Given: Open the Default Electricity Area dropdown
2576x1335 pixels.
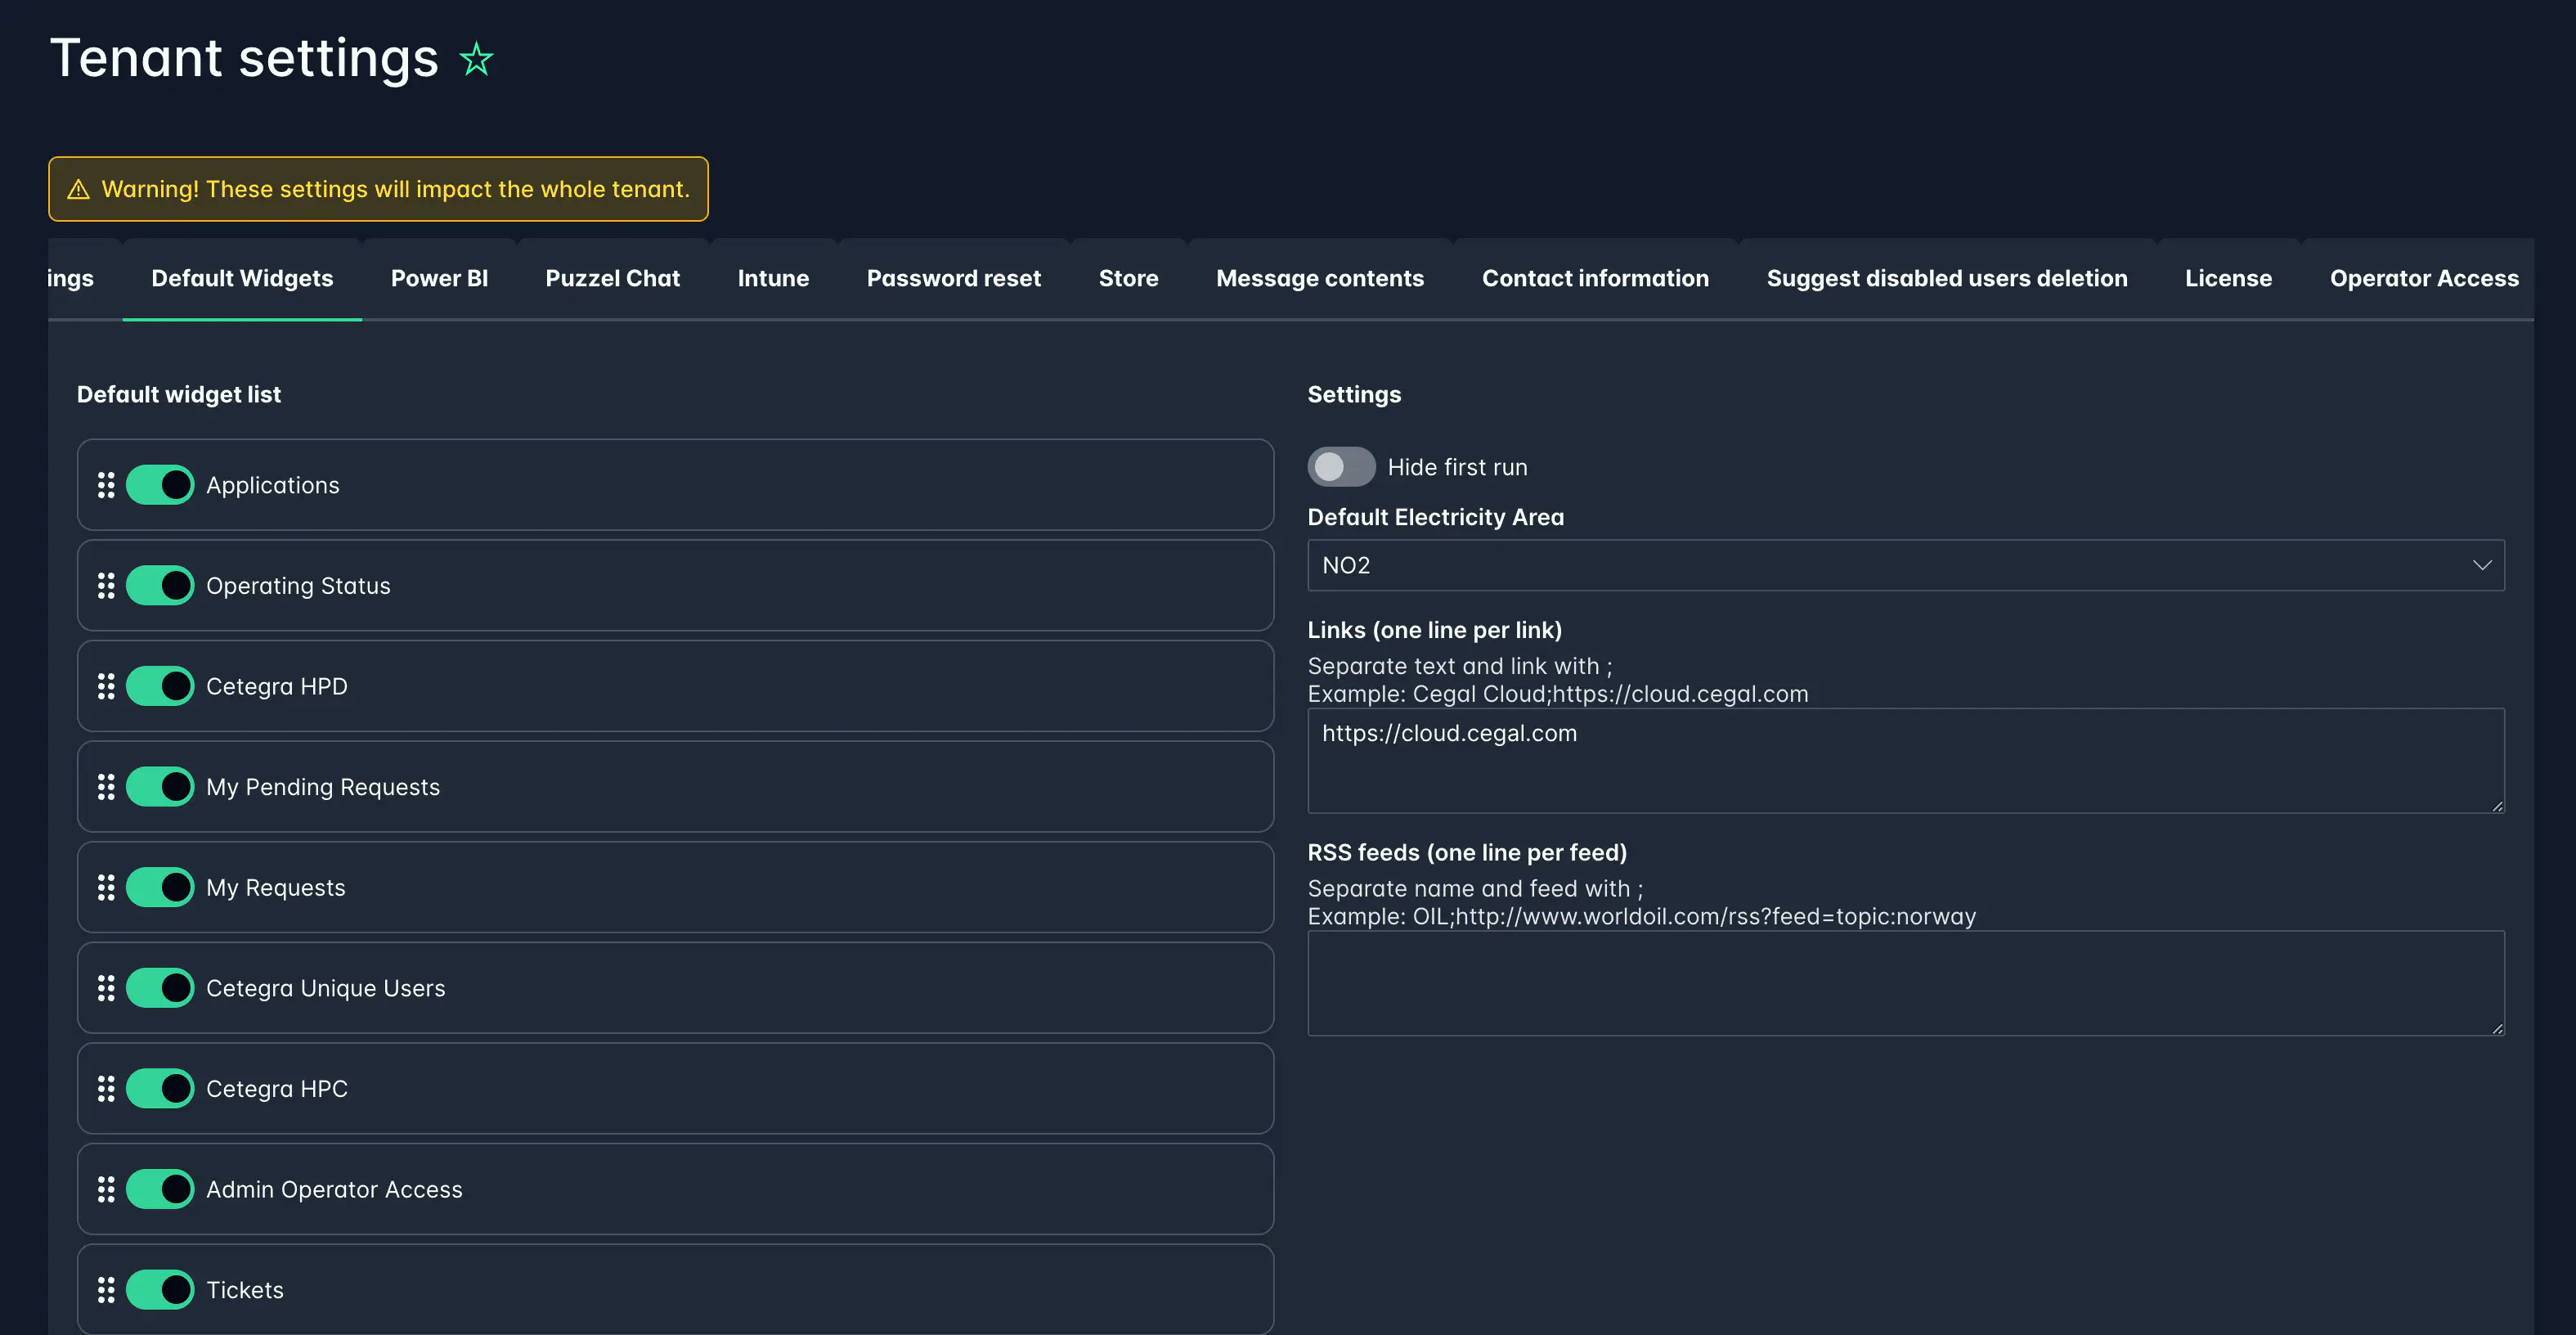Looking at the screenshot, I should click(1904, 565).
